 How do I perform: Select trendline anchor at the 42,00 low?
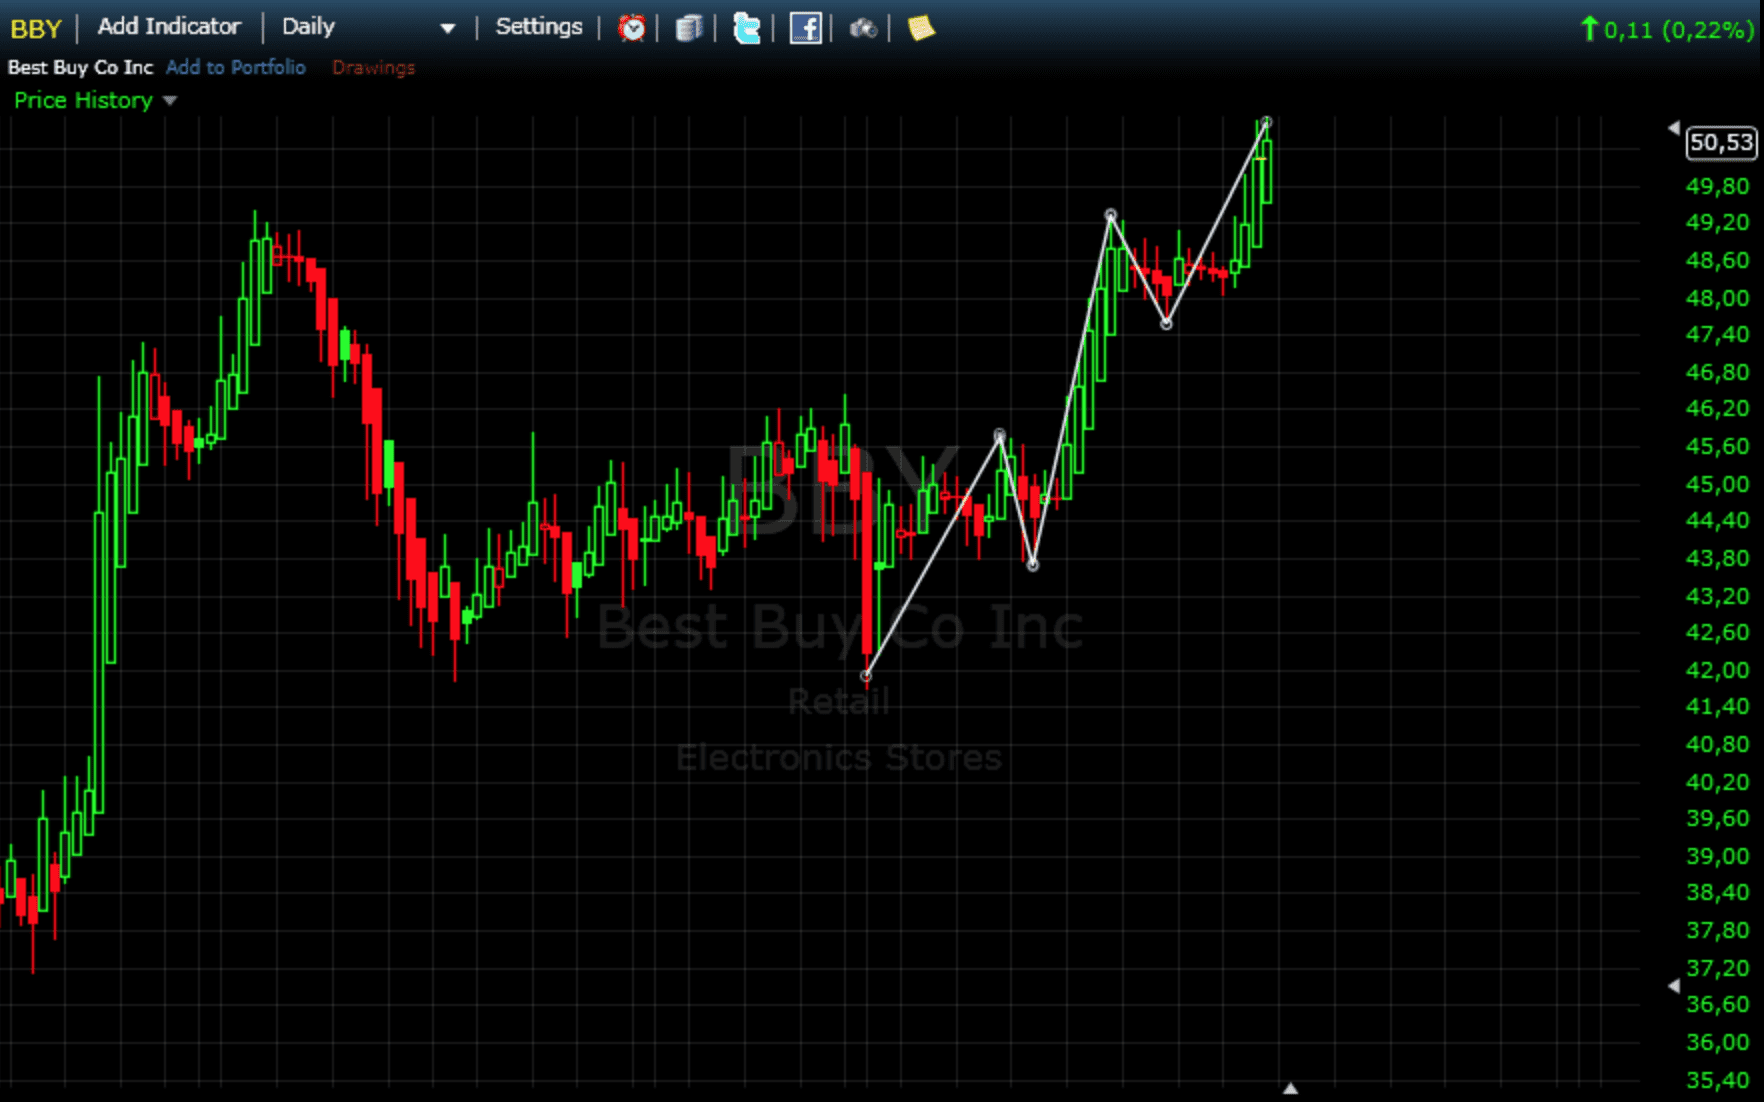coord(866,676)
